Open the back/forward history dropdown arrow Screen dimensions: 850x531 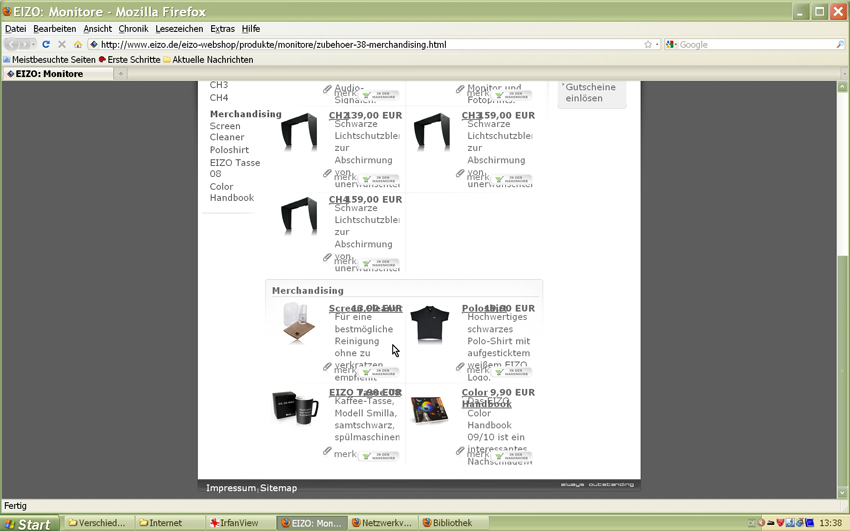[33, 44]
